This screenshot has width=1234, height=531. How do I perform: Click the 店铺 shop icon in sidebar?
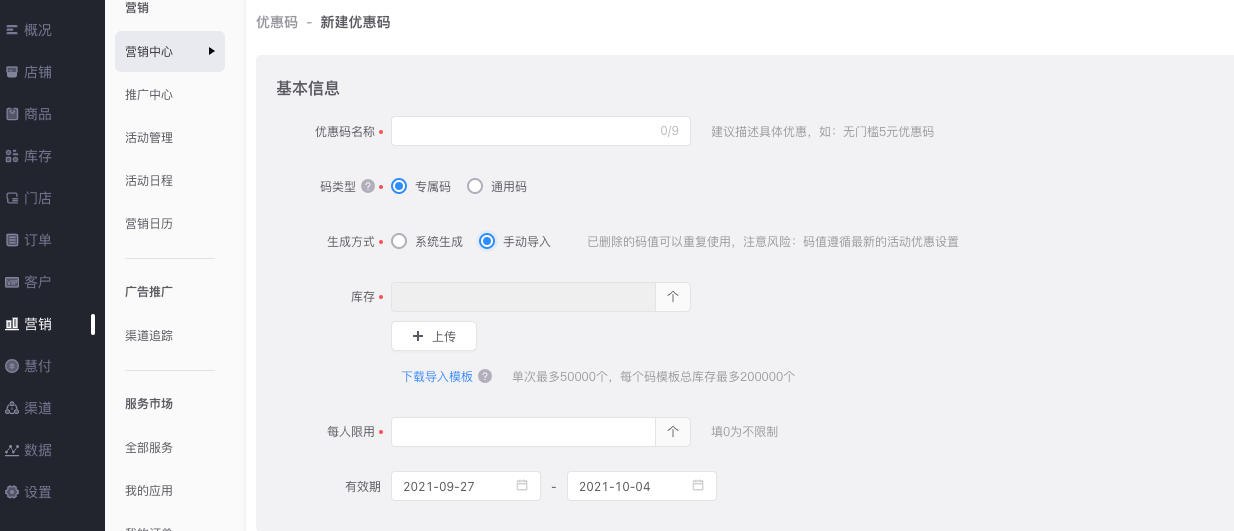[x=12, y=72]
